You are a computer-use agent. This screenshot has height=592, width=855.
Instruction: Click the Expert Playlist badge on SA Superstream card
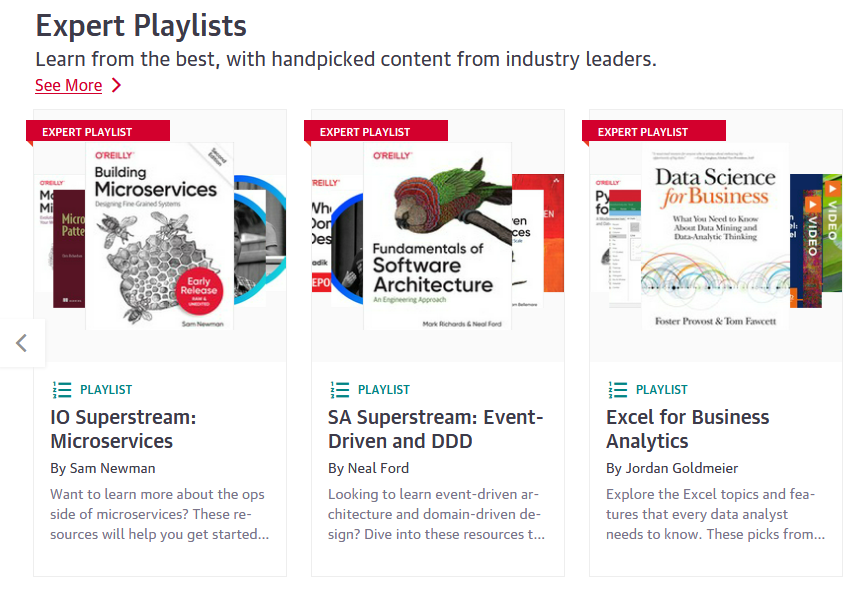376,132
